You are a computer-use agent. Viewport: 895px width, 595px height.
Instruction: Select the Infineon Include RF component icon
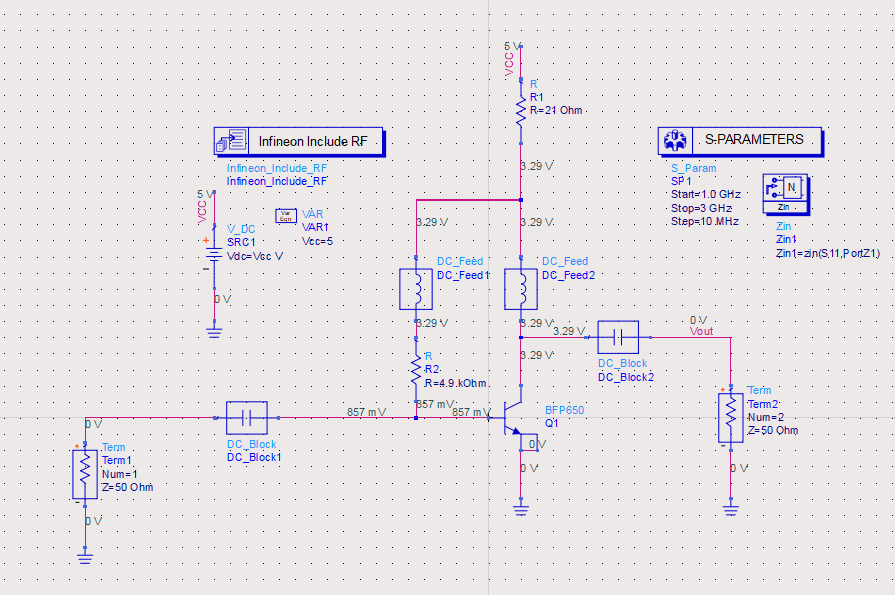(x=231, y=141)
